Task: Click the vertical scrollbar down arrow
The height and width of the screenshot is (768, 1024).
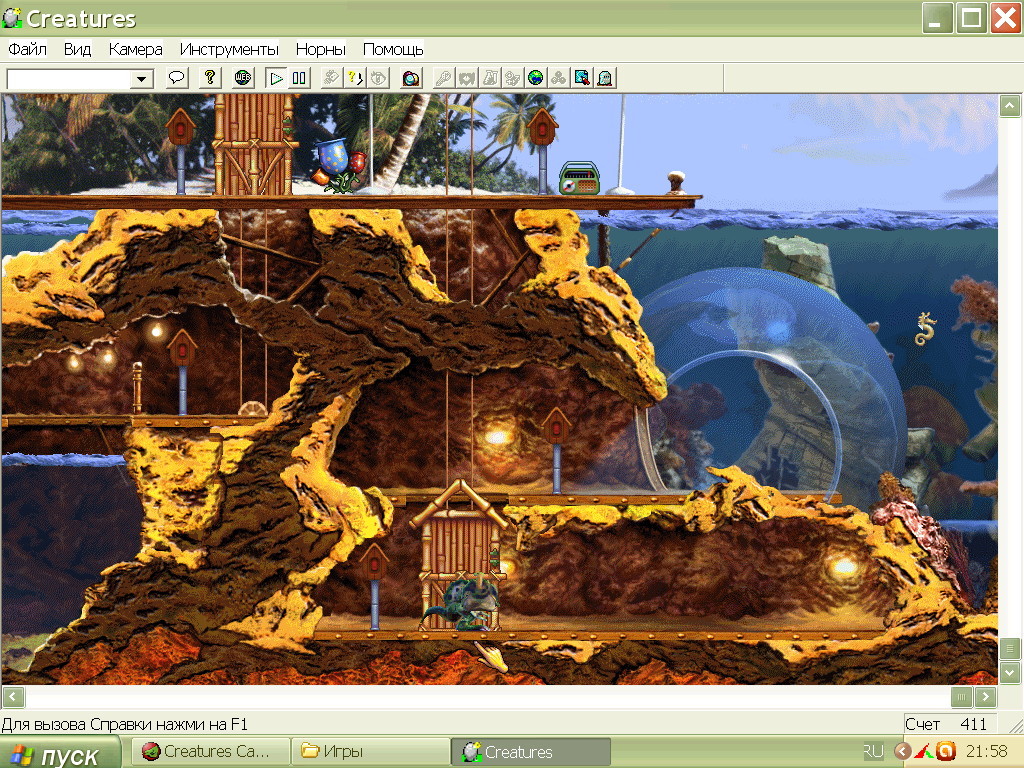Action: pos(1010,672)
